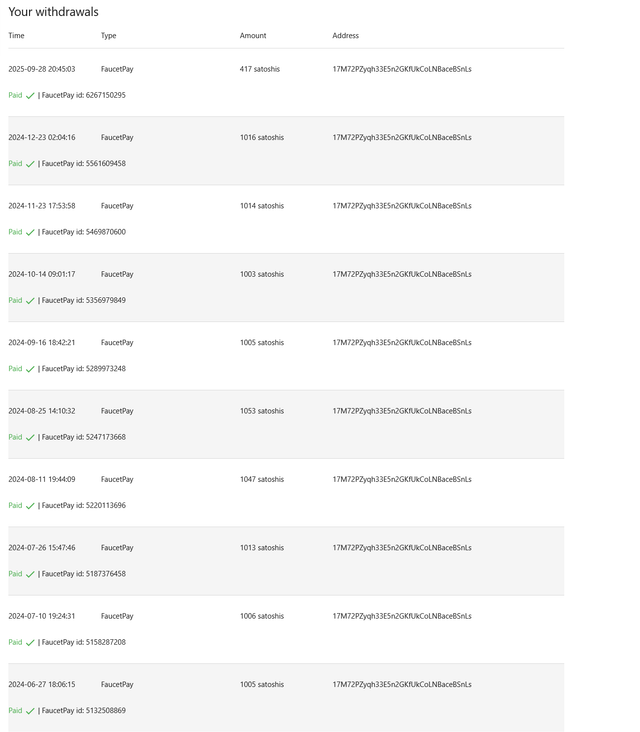Click the Type column header

[108, 36]
